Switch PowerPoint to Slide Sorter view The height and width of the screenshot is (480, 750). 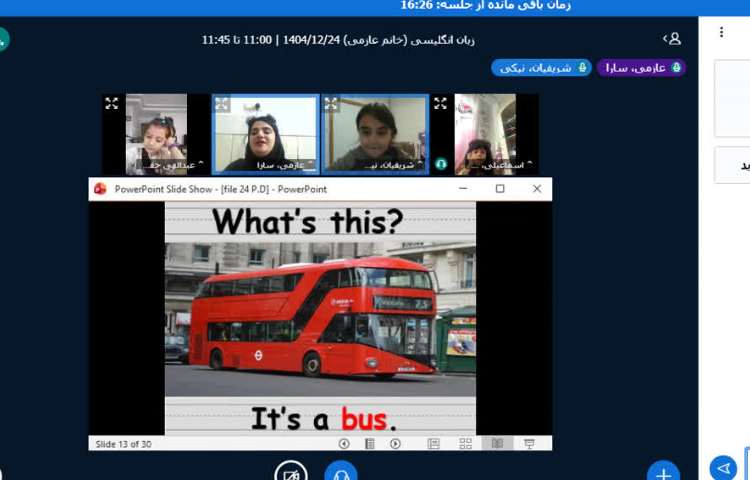click(465, 444)
